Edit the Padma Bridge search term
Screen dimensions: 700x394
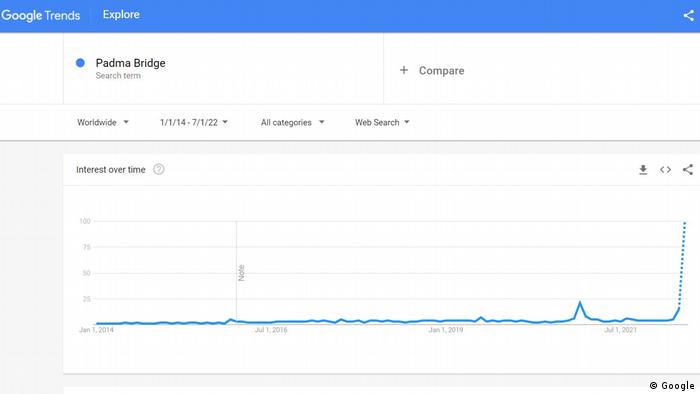pyautogui.click(x=130, y=63)
